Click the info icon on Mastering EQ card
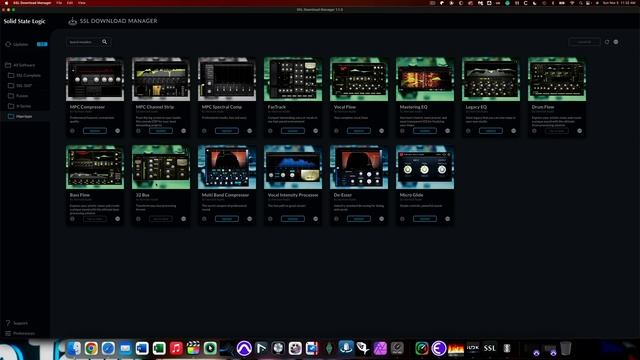This screenshot has width=640, height=360. pyautogui.click(x=402, y=131)
